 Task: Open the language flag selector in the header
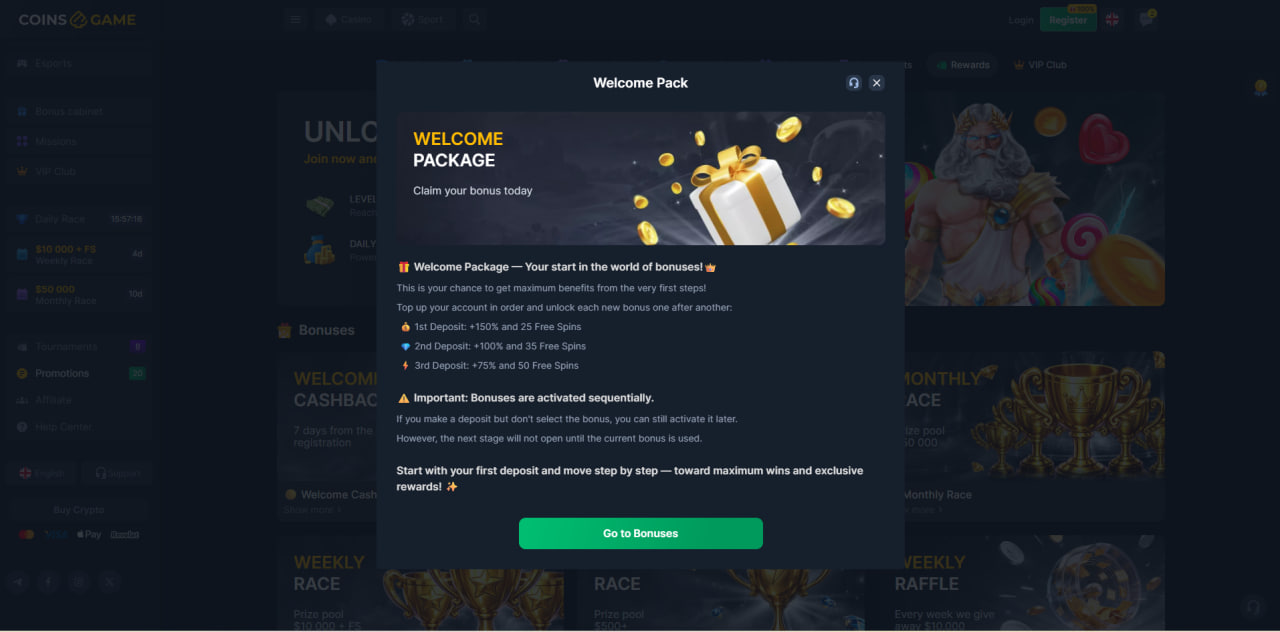point(1112,19)
